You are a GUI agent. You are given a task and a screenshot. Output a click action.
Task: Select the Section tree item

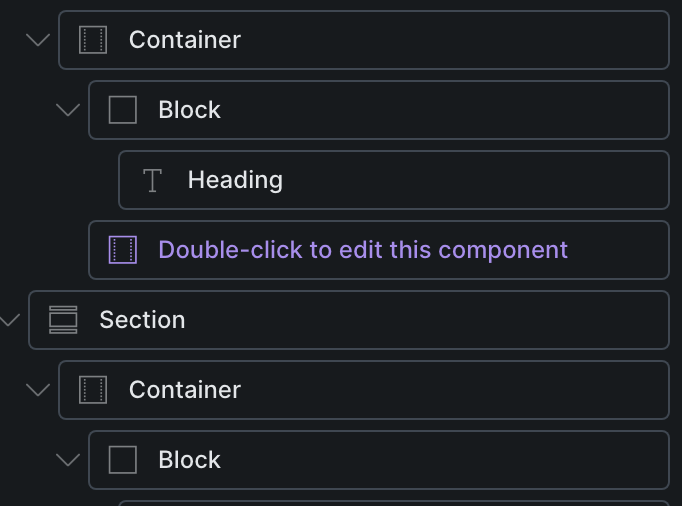(349, 320)
